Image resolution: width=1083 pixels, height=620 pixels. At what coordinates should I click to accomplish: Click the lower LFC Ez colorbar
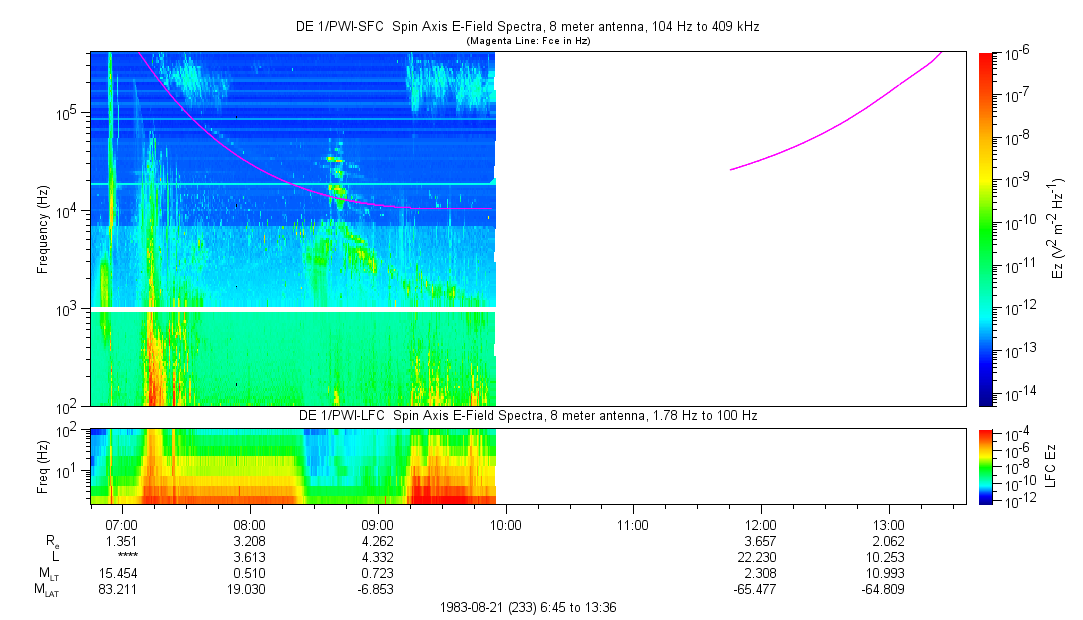click(x=987, y=466)
